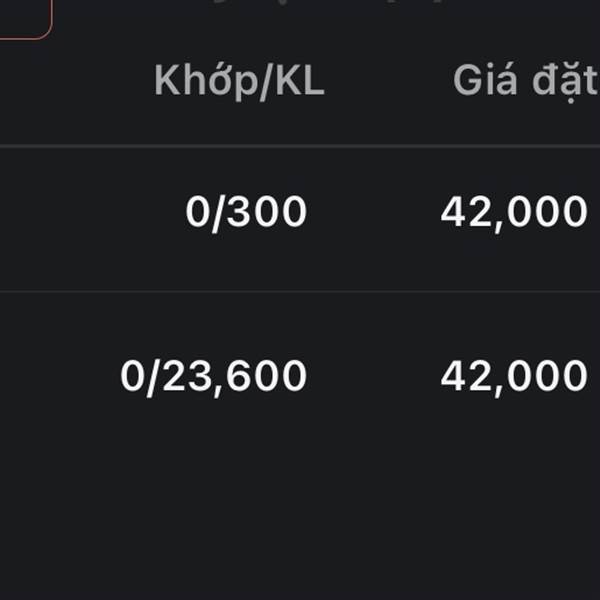Click the 42,000 price in the 0/300 row
This screenshot has height=600, width=600.
click(514, 213)
